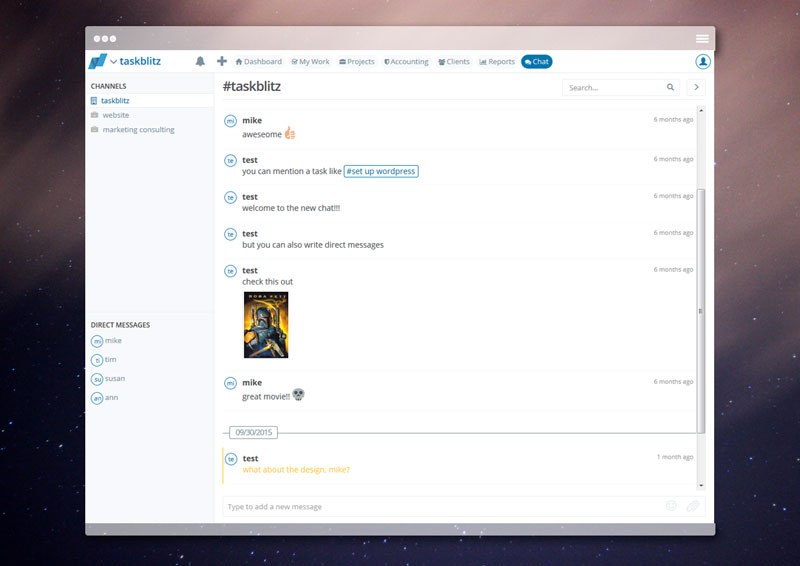Expand the taskblitz workspace dropdown chevron

click(113, 62)
